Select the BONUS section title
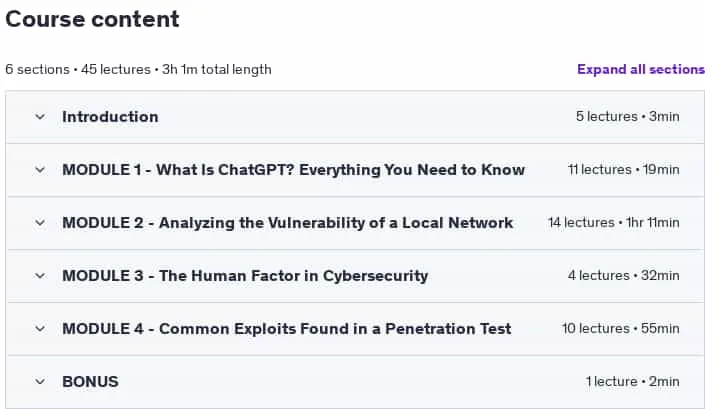Image resolution: width=705 pixels, height=409 pixels. pos(90,382)
